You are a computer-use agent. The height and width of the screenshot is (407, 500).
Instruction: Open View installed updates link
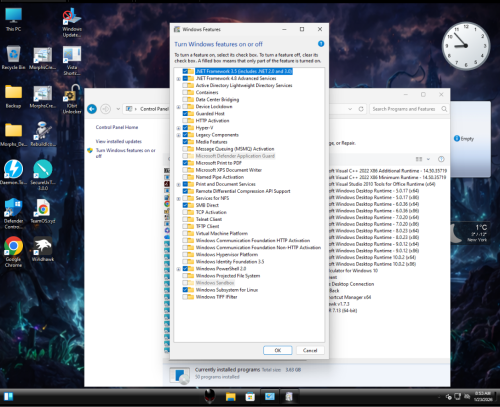[119, 141]
